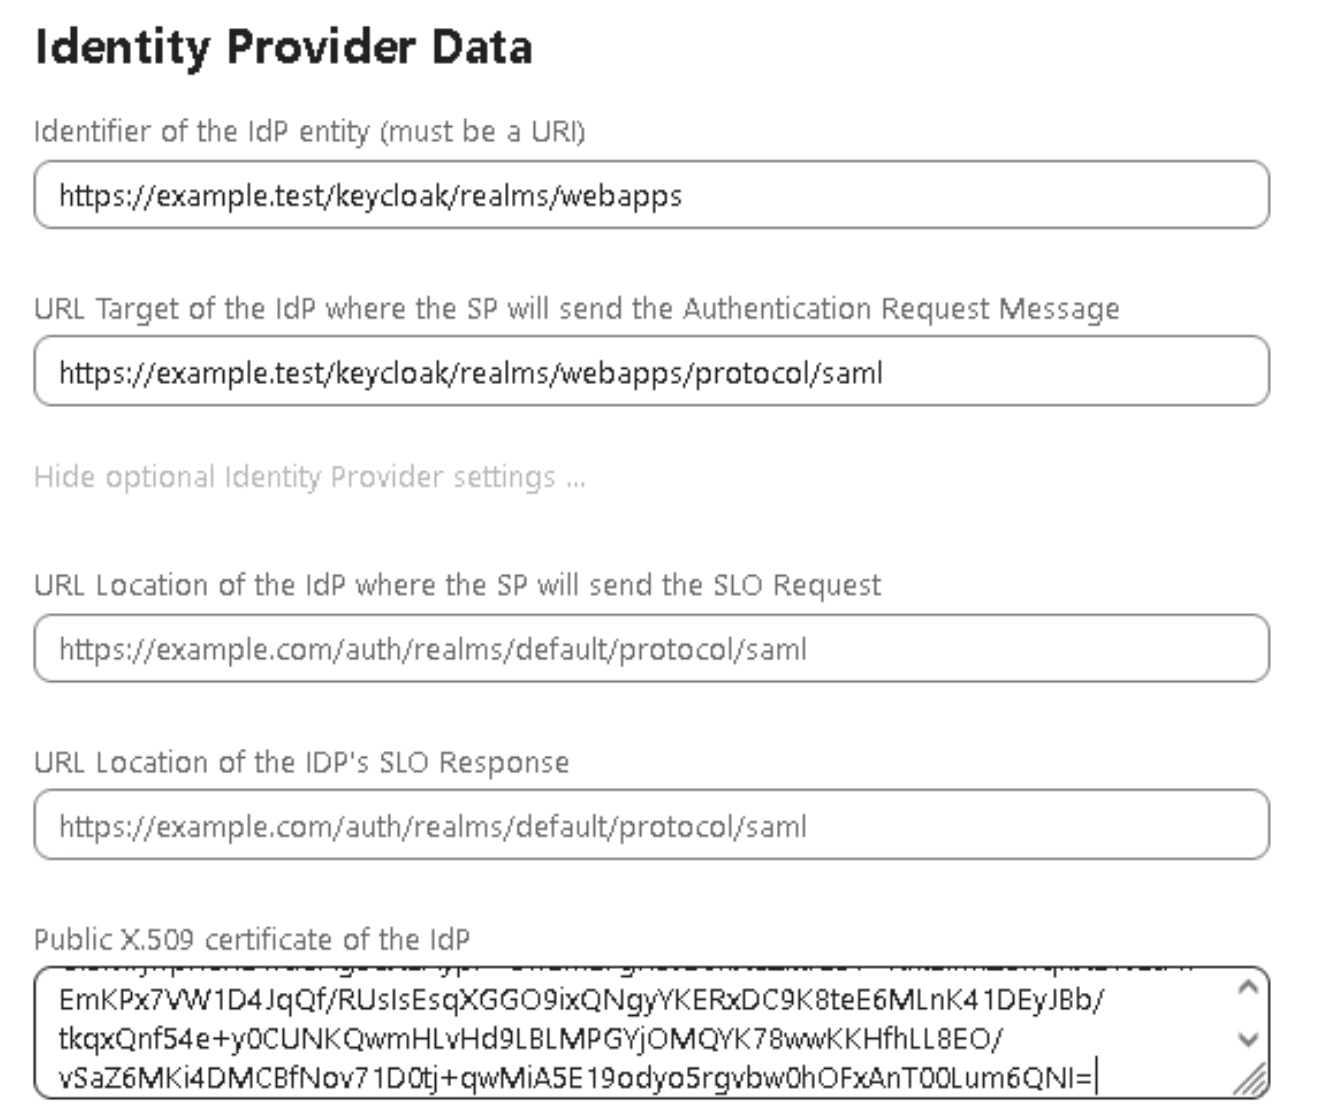Viewport: 1317px width, 1115px height.
Task: Click the final certificate line ending 'Lum6QNI='
Action: click(575, 1079)
